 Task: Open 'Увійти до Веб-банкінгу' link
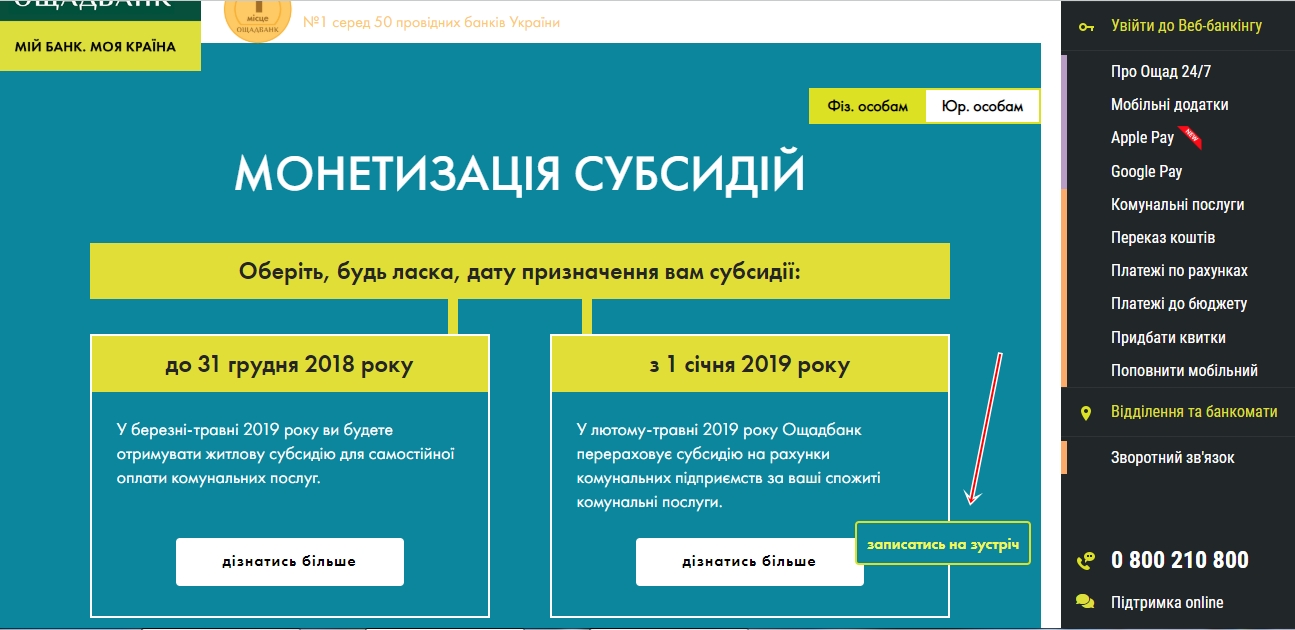[x=1186, y=26]
